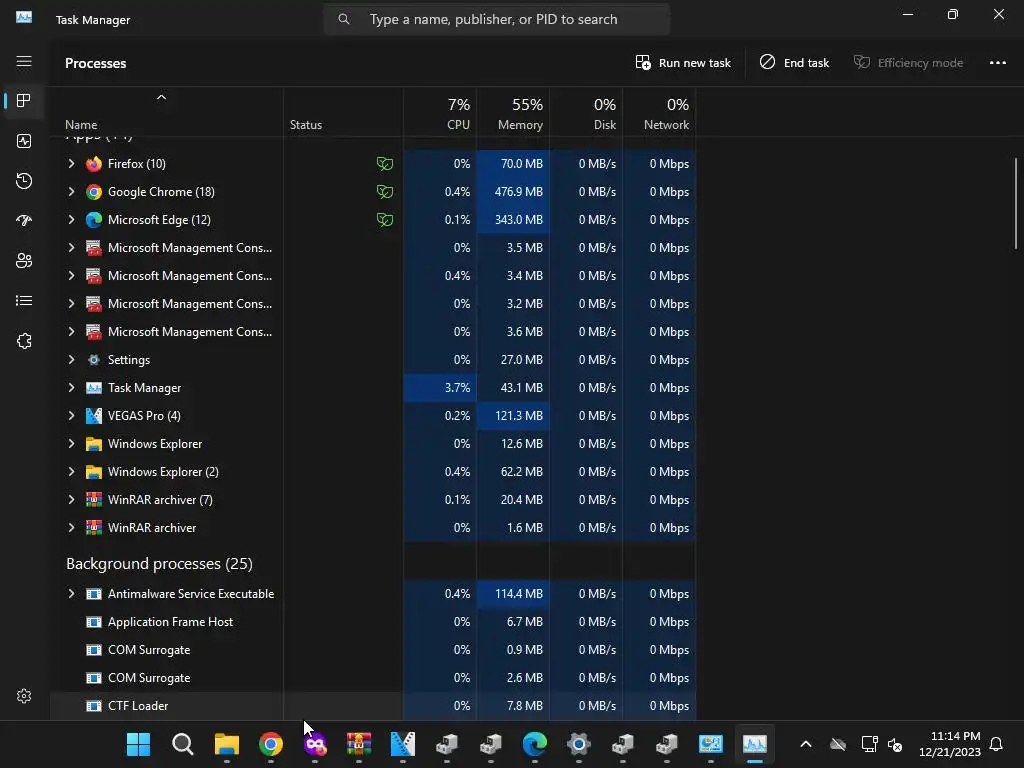Expand the WinRAR archiver (7) group
This screenshot has width=1024, height=768.
pyautogui.click(x=71, y=500)
